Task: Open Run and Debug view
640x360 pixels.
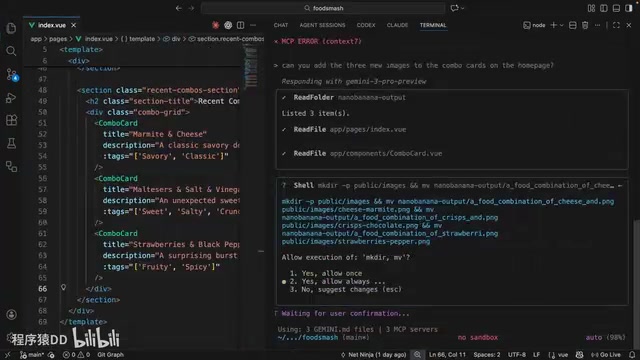Action: [x=11, y=98]
